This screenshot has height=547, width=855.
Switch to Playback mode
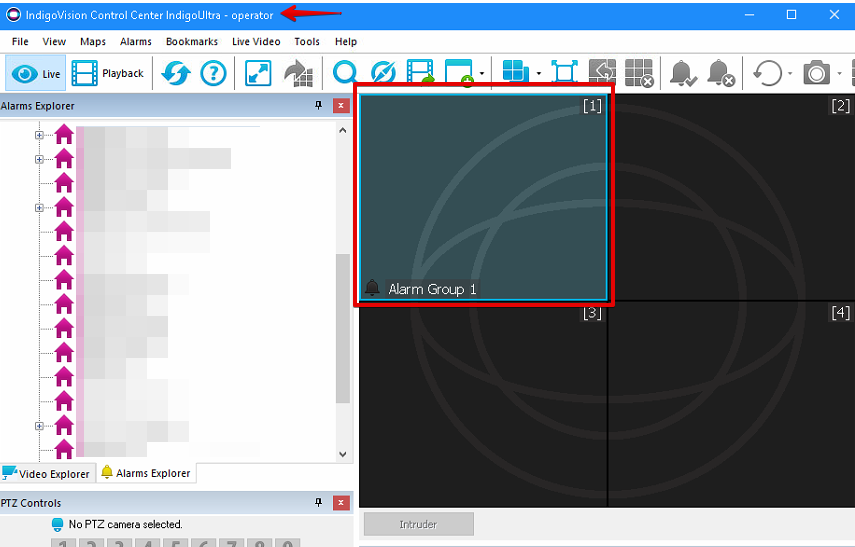click(x=108, y=73)
